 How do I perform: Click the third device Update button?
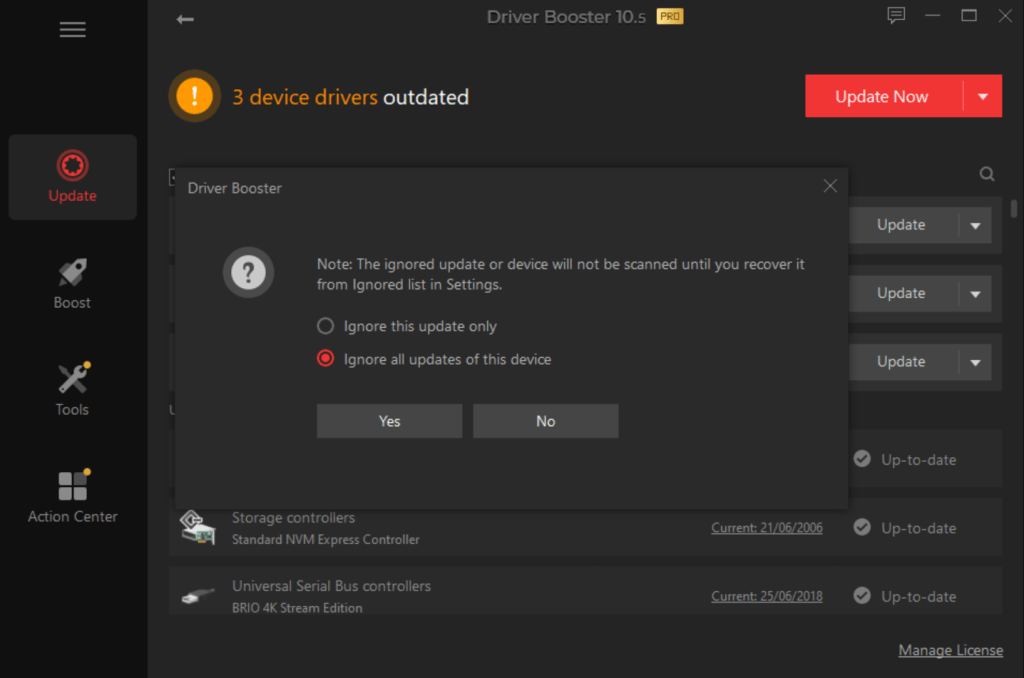pyautogui.click(x=904, y=362)
